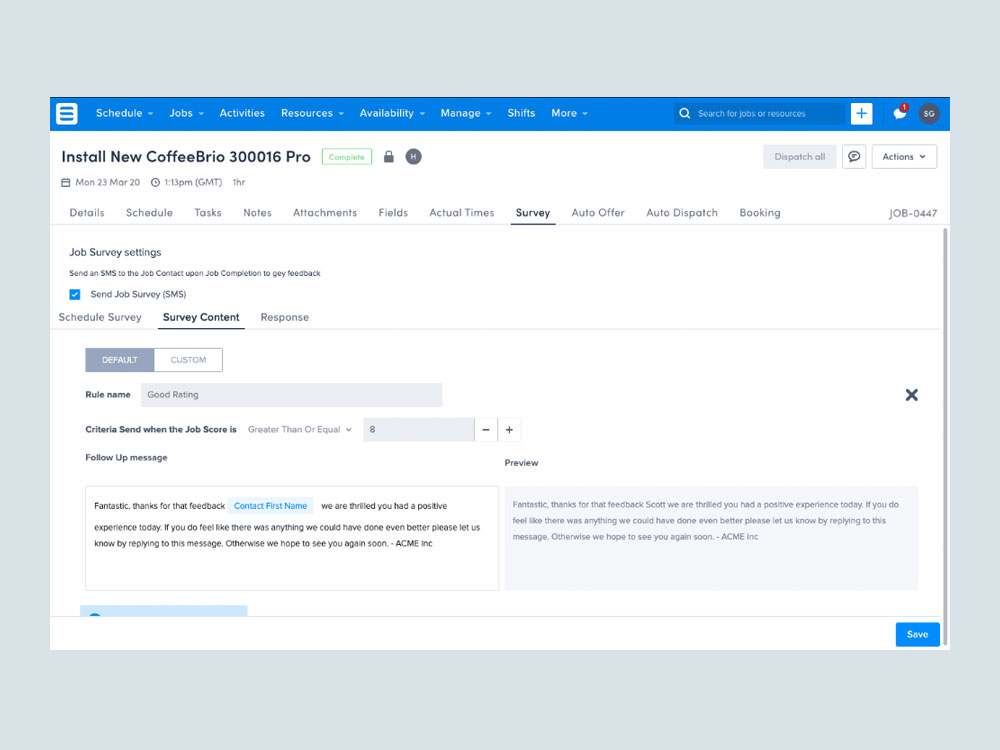Click the H resource avatar icon
The width and height of the screenshot is (1000, 750).
(413, 156)
